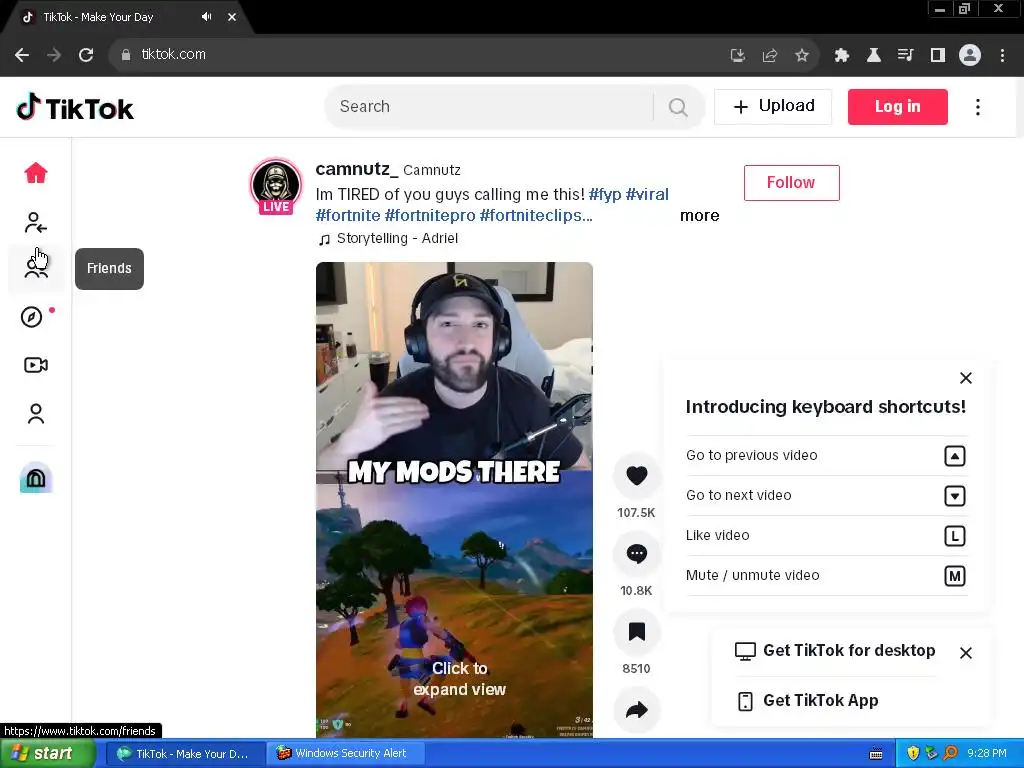The height and width of the screenshot is (768, 1024).
Task: Save video with the bookmark icon
Action: [x=637, y=632]
